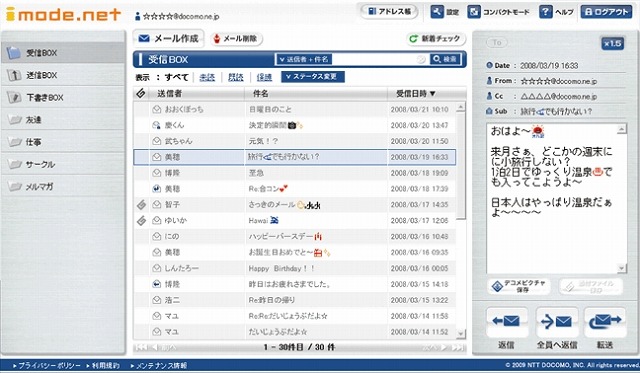Click replied status icon on 博隆 お疲れさま row
The width and height of the screenshot is (640, 373).
click(x=156, y=284)
